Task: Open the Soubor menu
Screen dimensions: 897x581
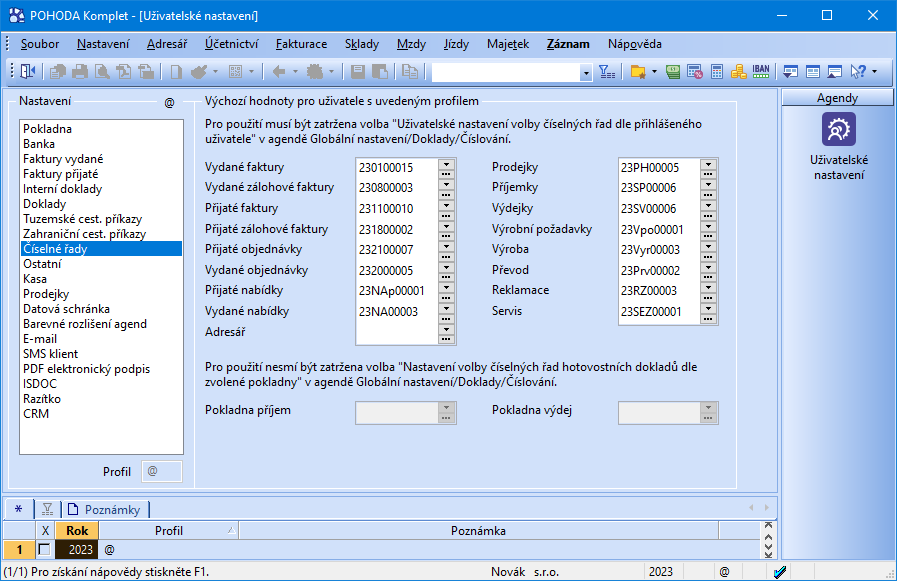Action: (39, 44)
